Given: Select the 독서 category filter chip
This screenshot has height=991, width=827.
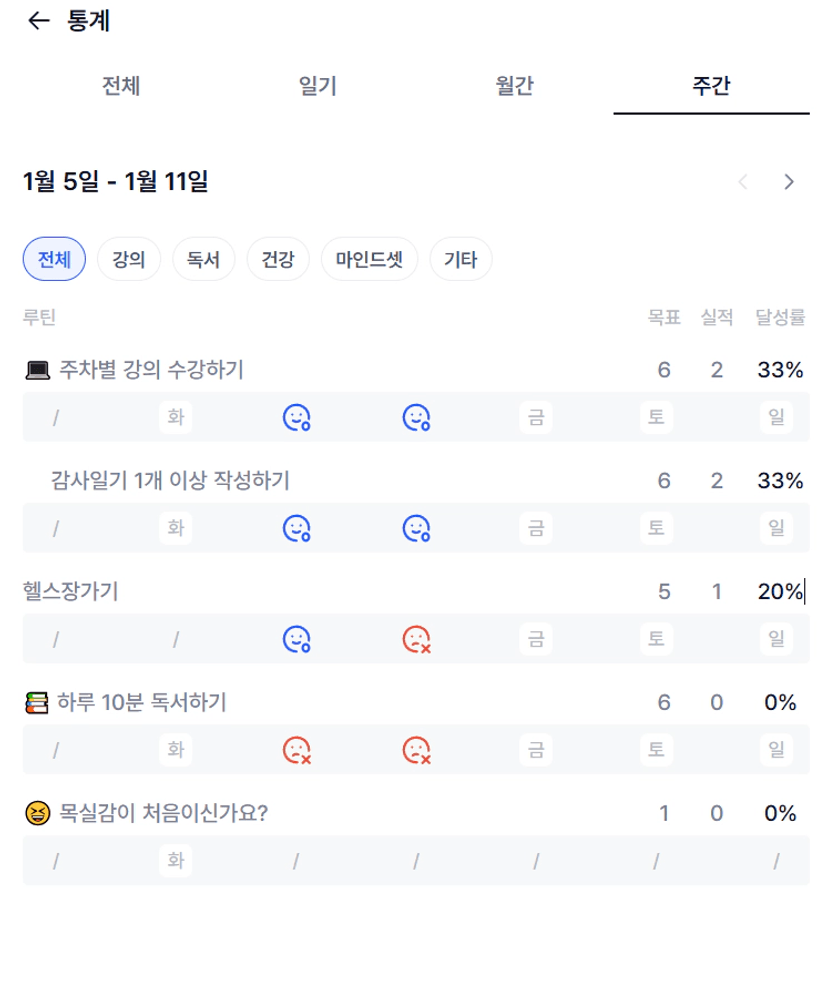Looking at the screenshot, I should pyautogui.click(x=204, y=261).
